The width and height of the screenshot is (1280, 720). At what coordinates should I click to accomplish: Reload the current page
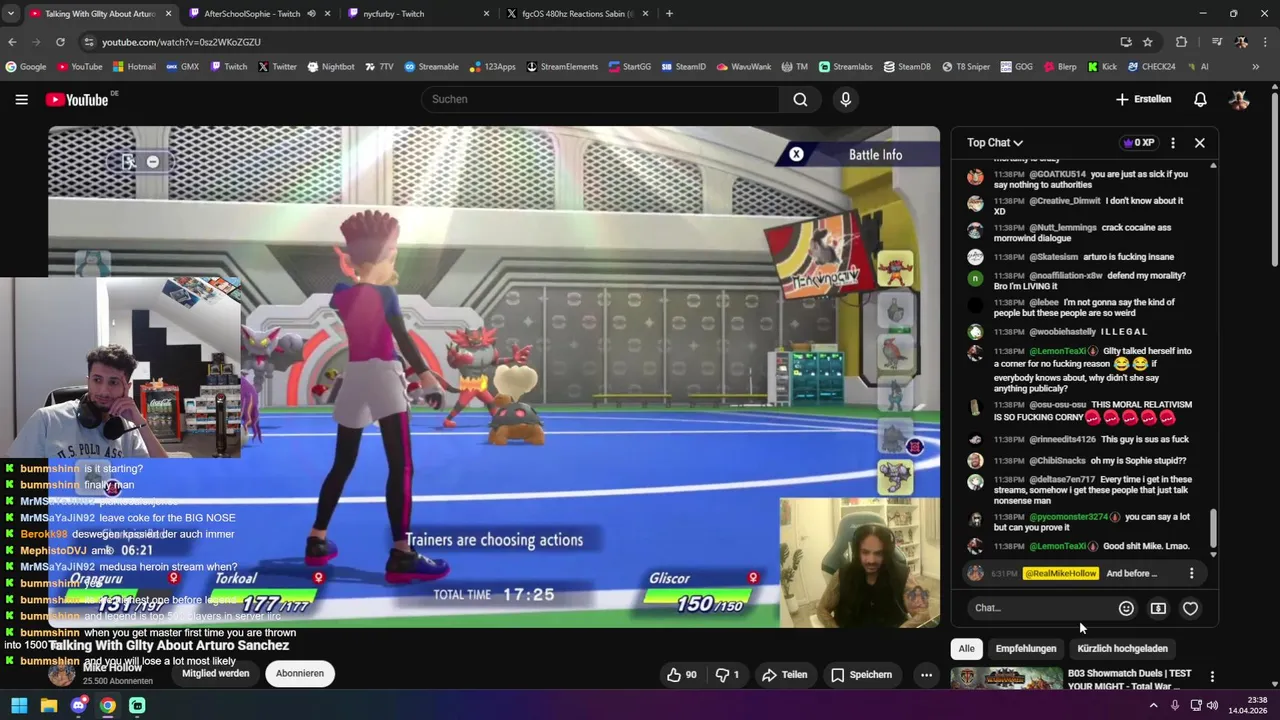click(x=60, y=42)
